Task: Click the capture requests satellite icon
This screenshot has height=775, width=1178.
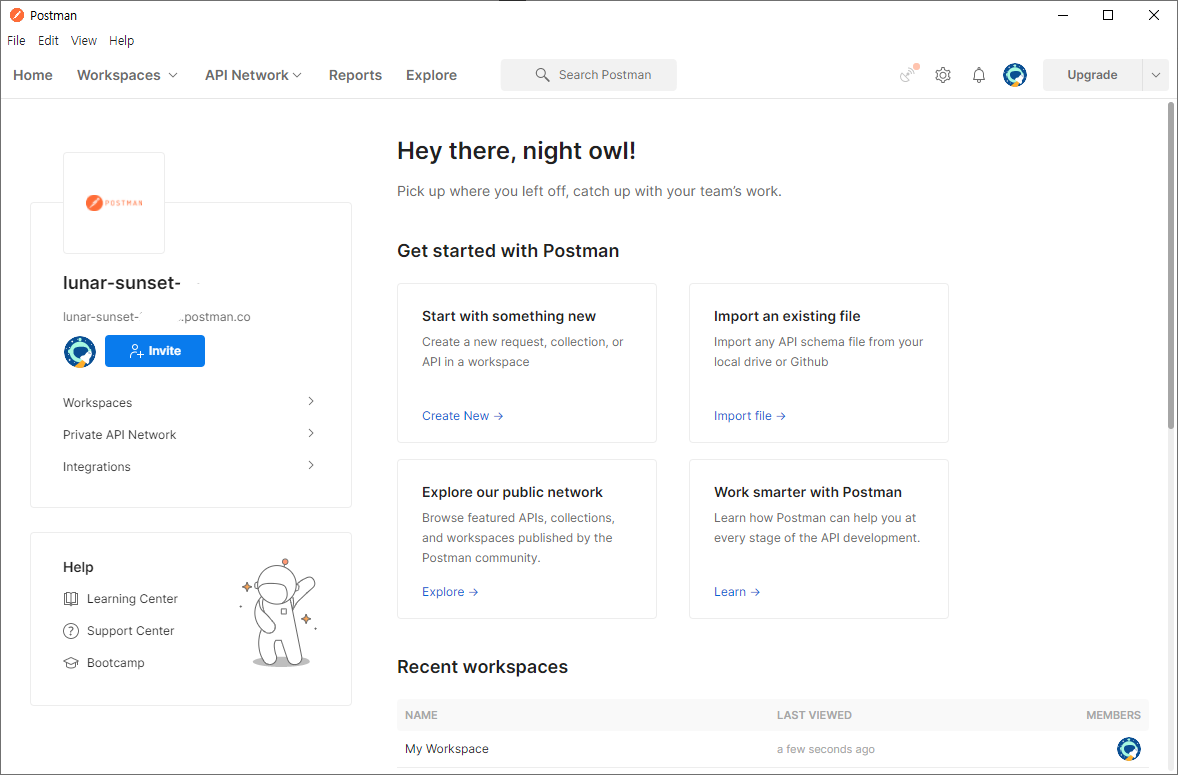Action: [909, 74]
